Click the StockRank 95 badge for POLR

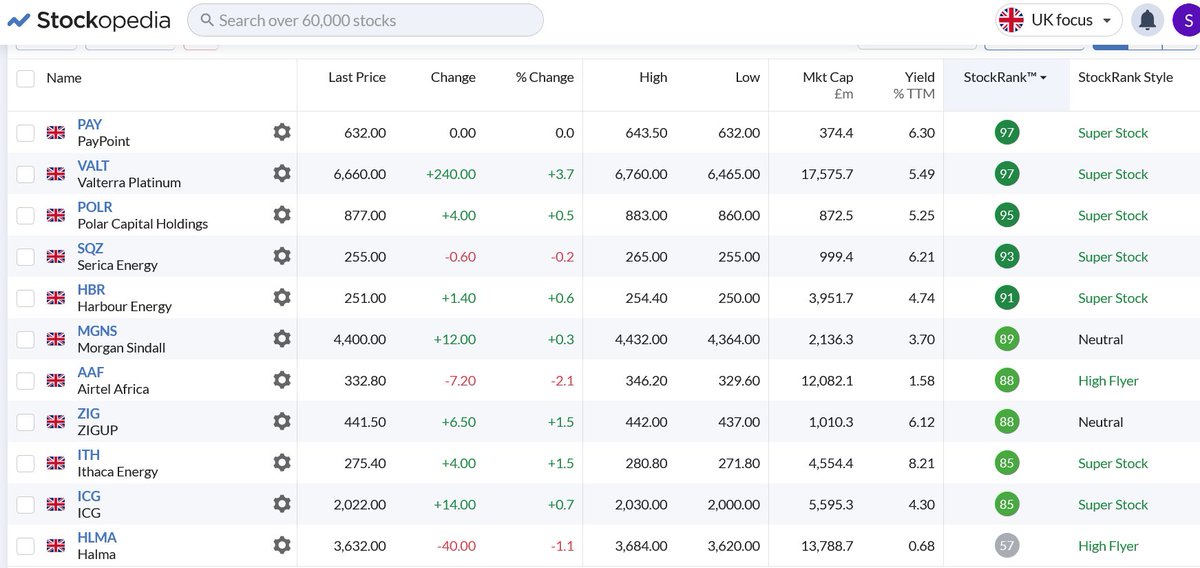pyautogui.click(x=1006, y=215)
